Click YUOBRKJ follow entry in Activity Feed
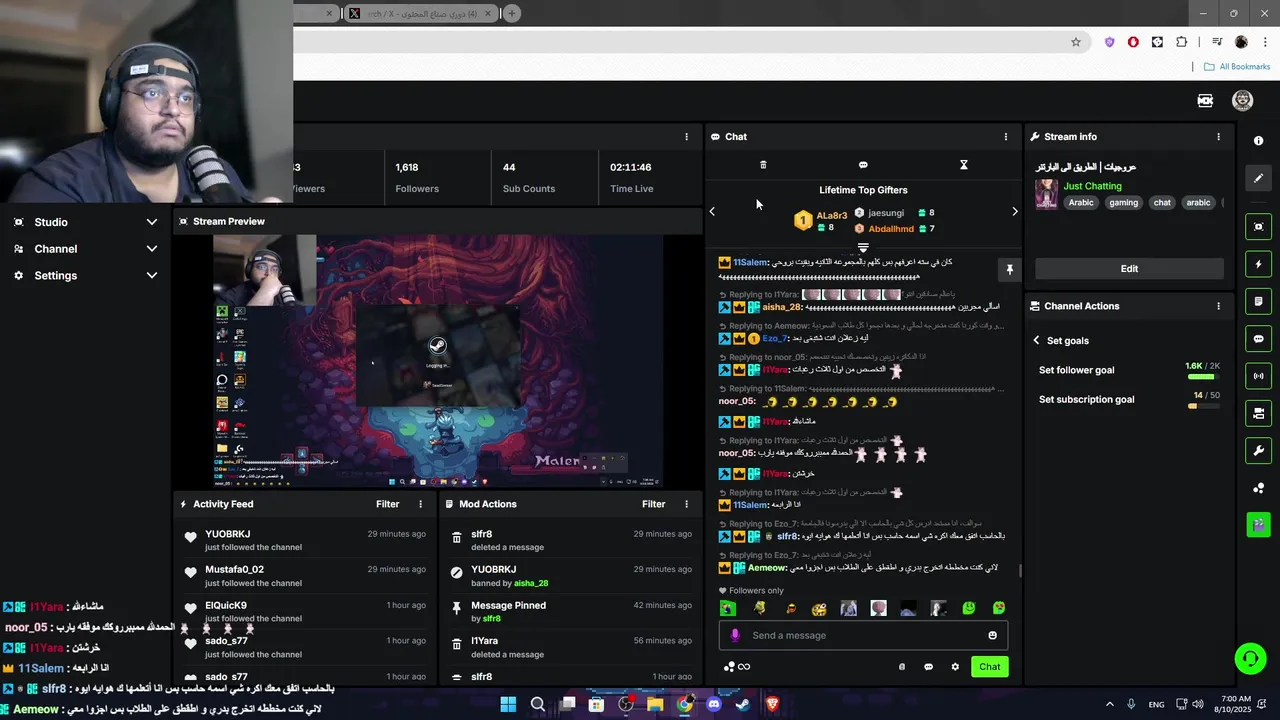 tap(305, 540)
